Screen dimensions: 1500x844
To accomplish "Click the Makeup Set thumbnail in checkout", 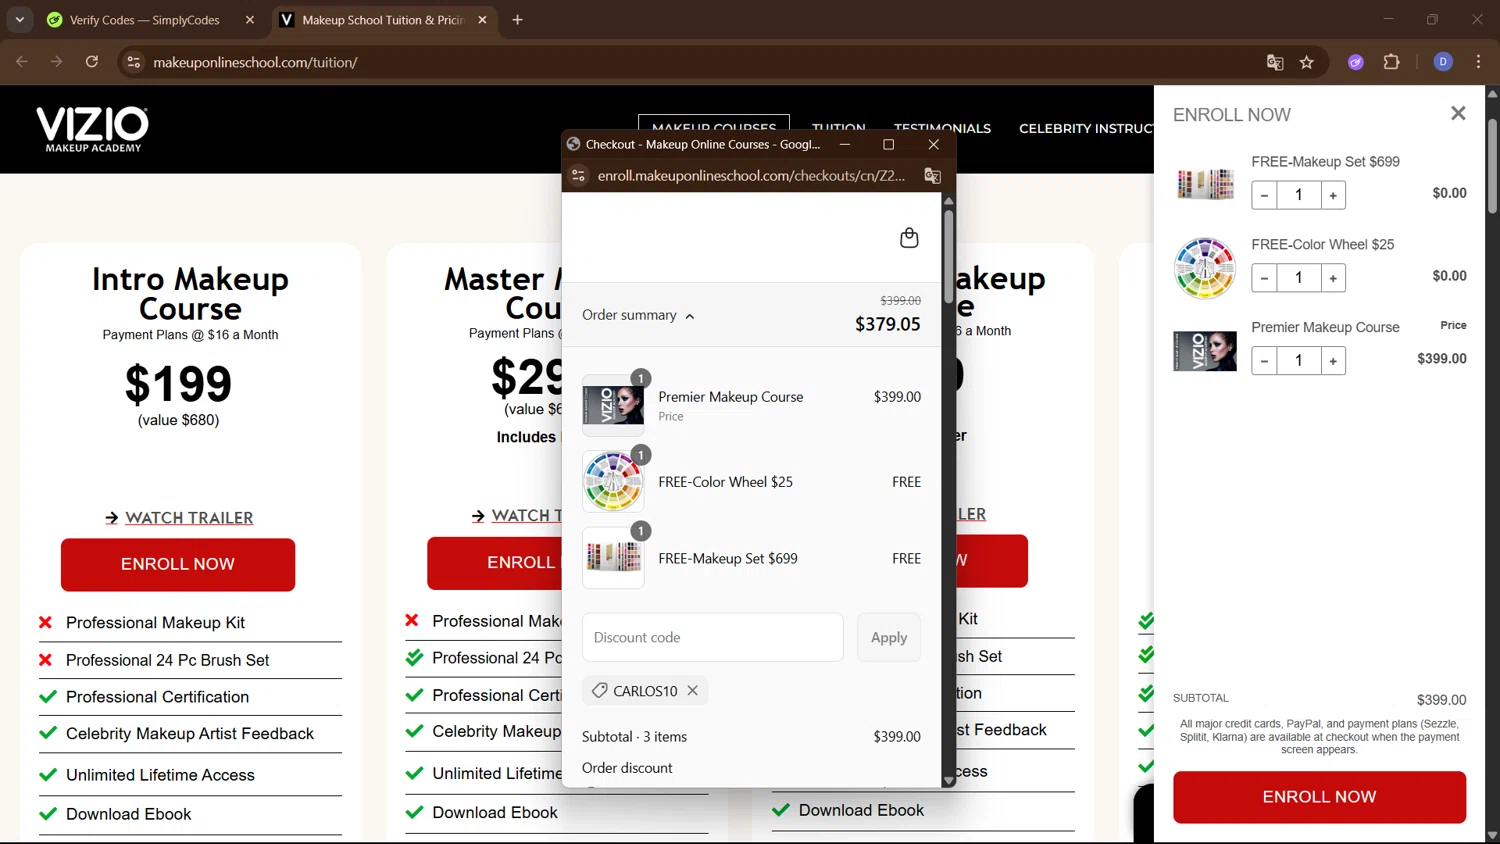I will (x=613, y=558).
